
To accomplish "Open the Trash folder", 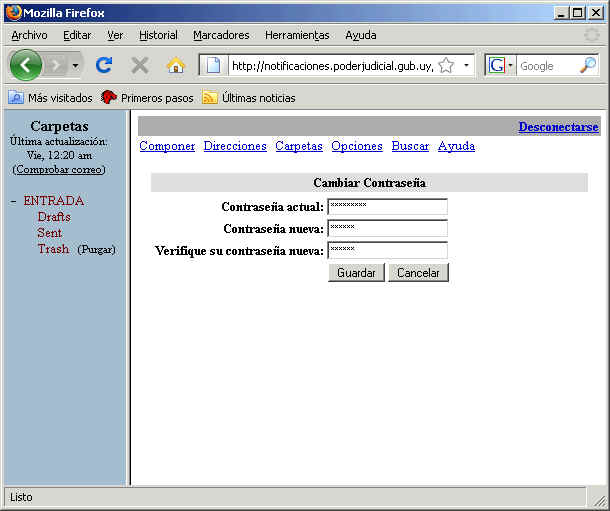I will (x=53, y=249).
